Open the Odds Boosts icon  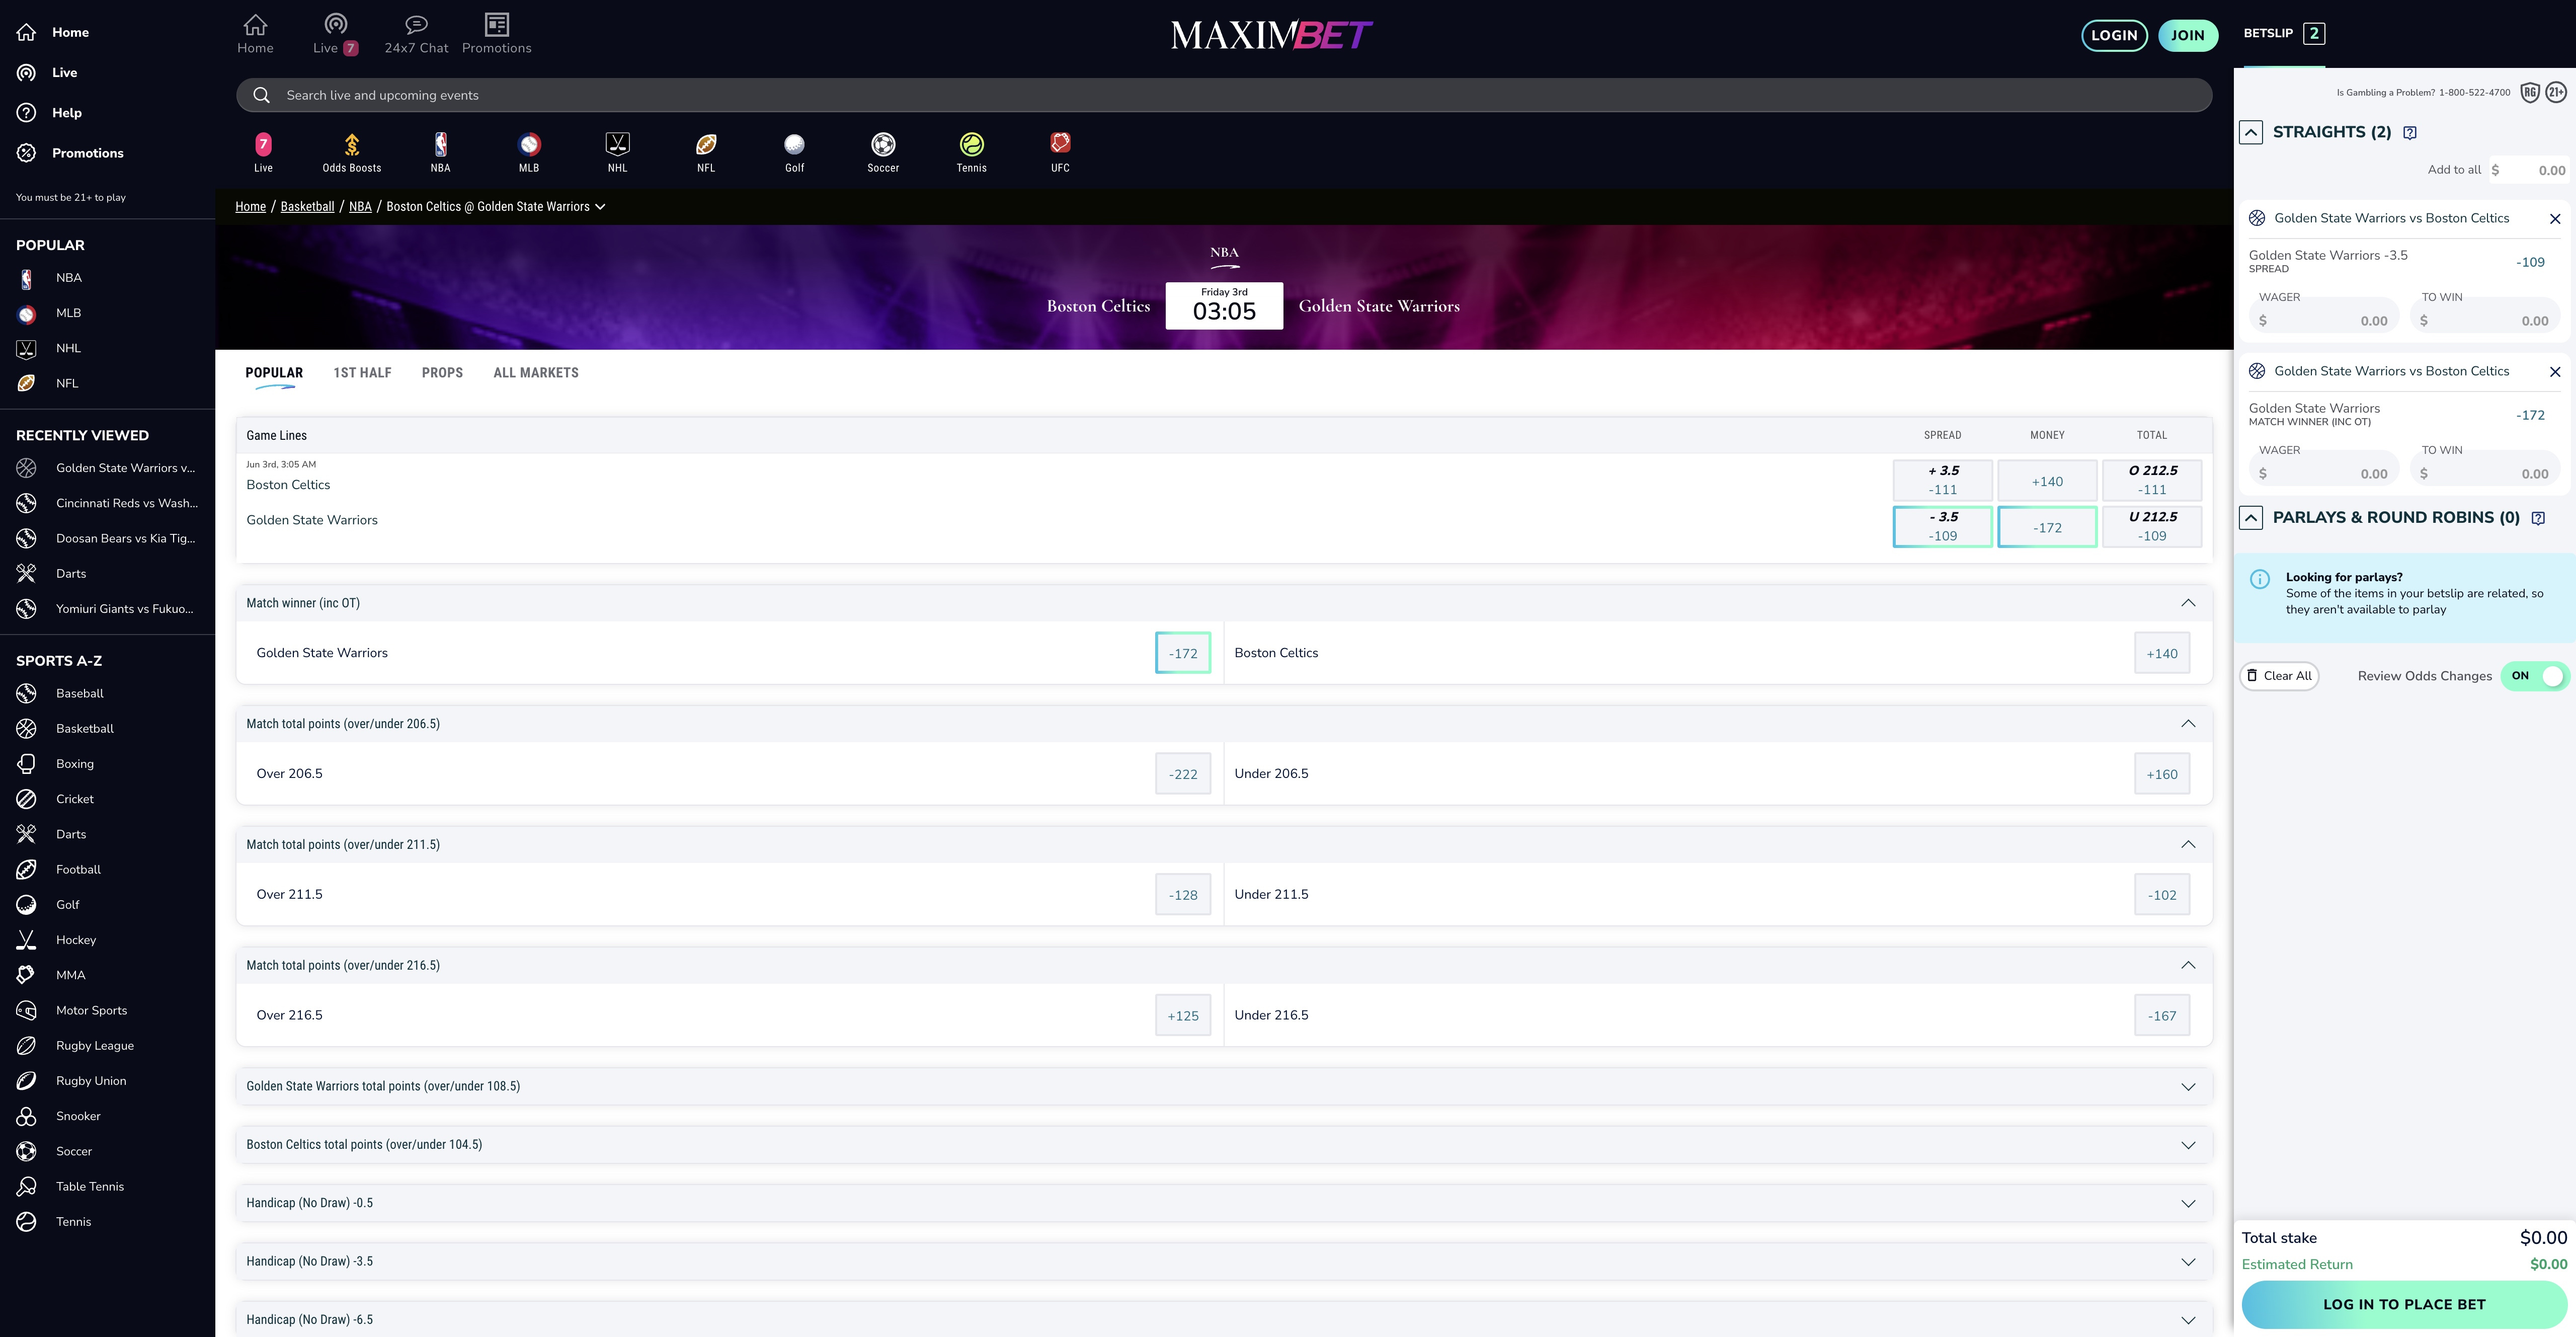click(351, 145)
